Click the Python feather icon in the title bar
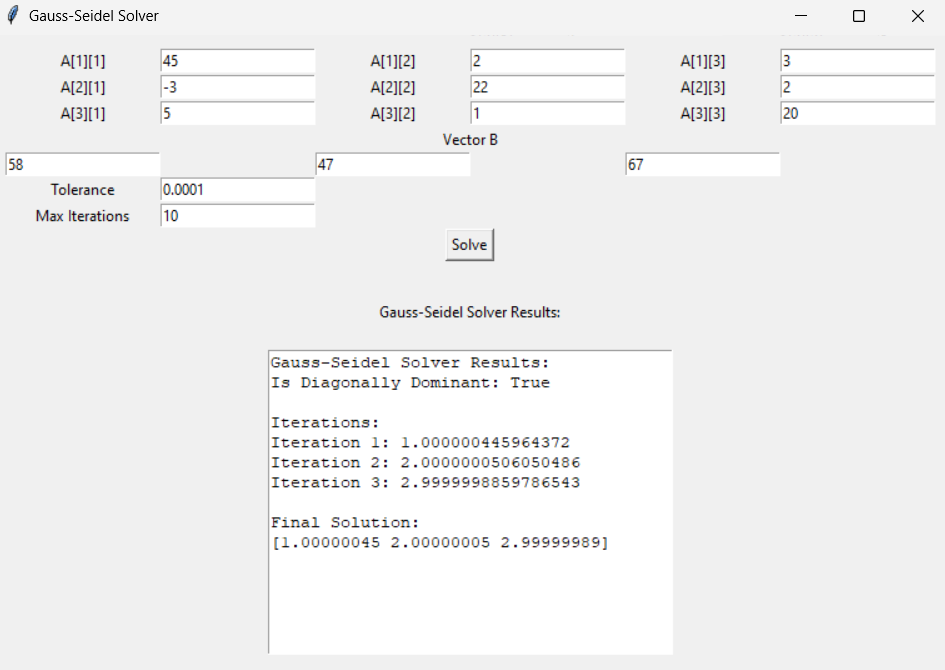This screenshot has width=945, height=670. (14, 15)
